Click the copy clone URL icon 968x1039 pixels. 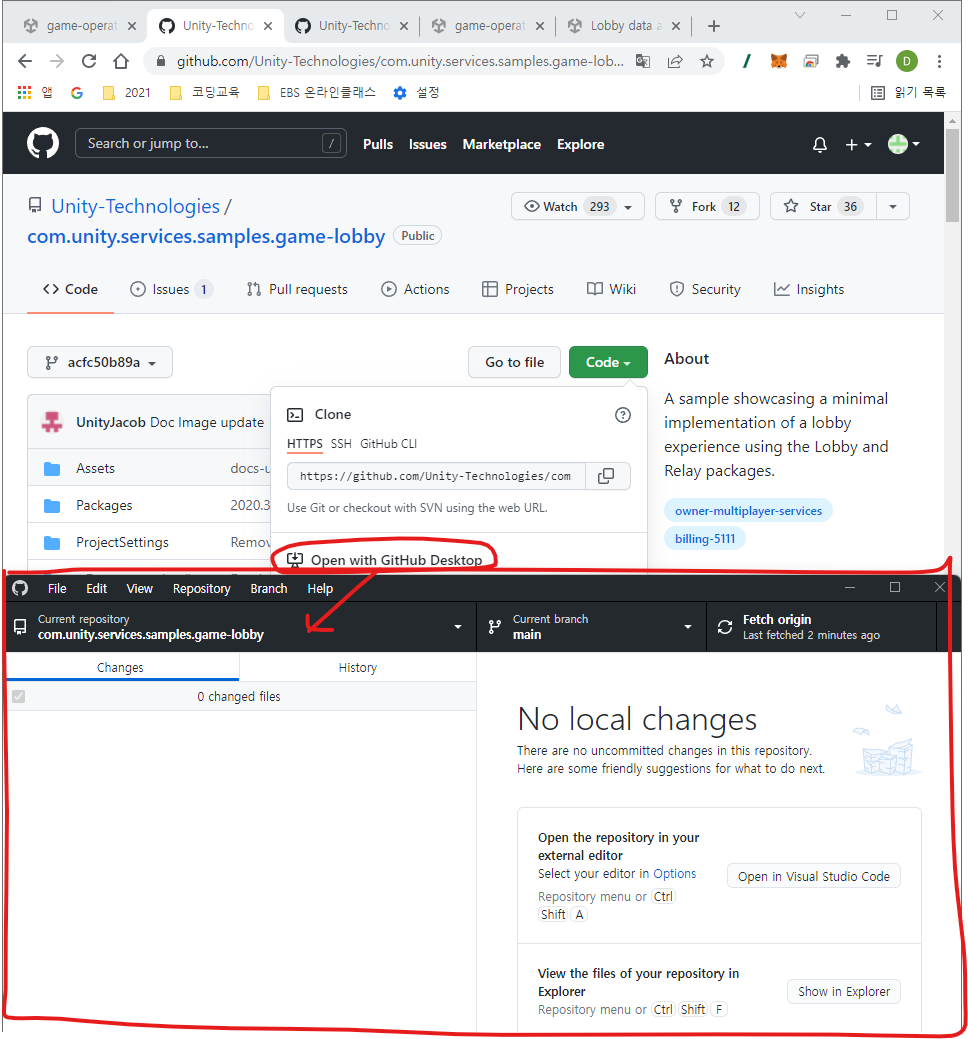606,476
